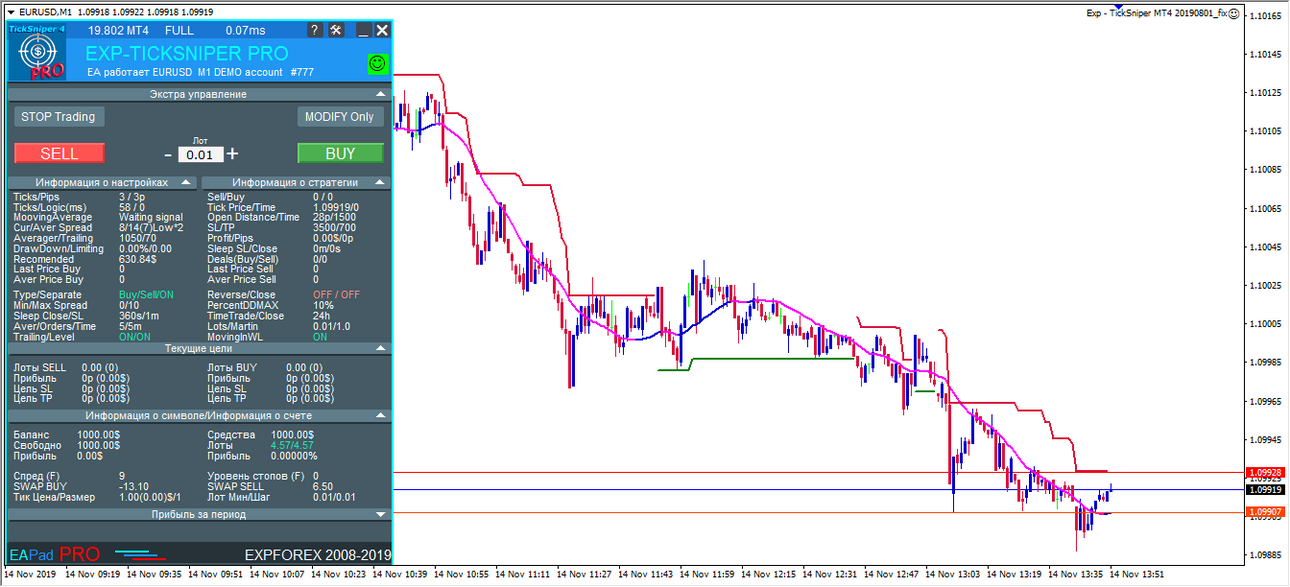Click the TickSniper 4 PRO target logo

click(37, 52)
